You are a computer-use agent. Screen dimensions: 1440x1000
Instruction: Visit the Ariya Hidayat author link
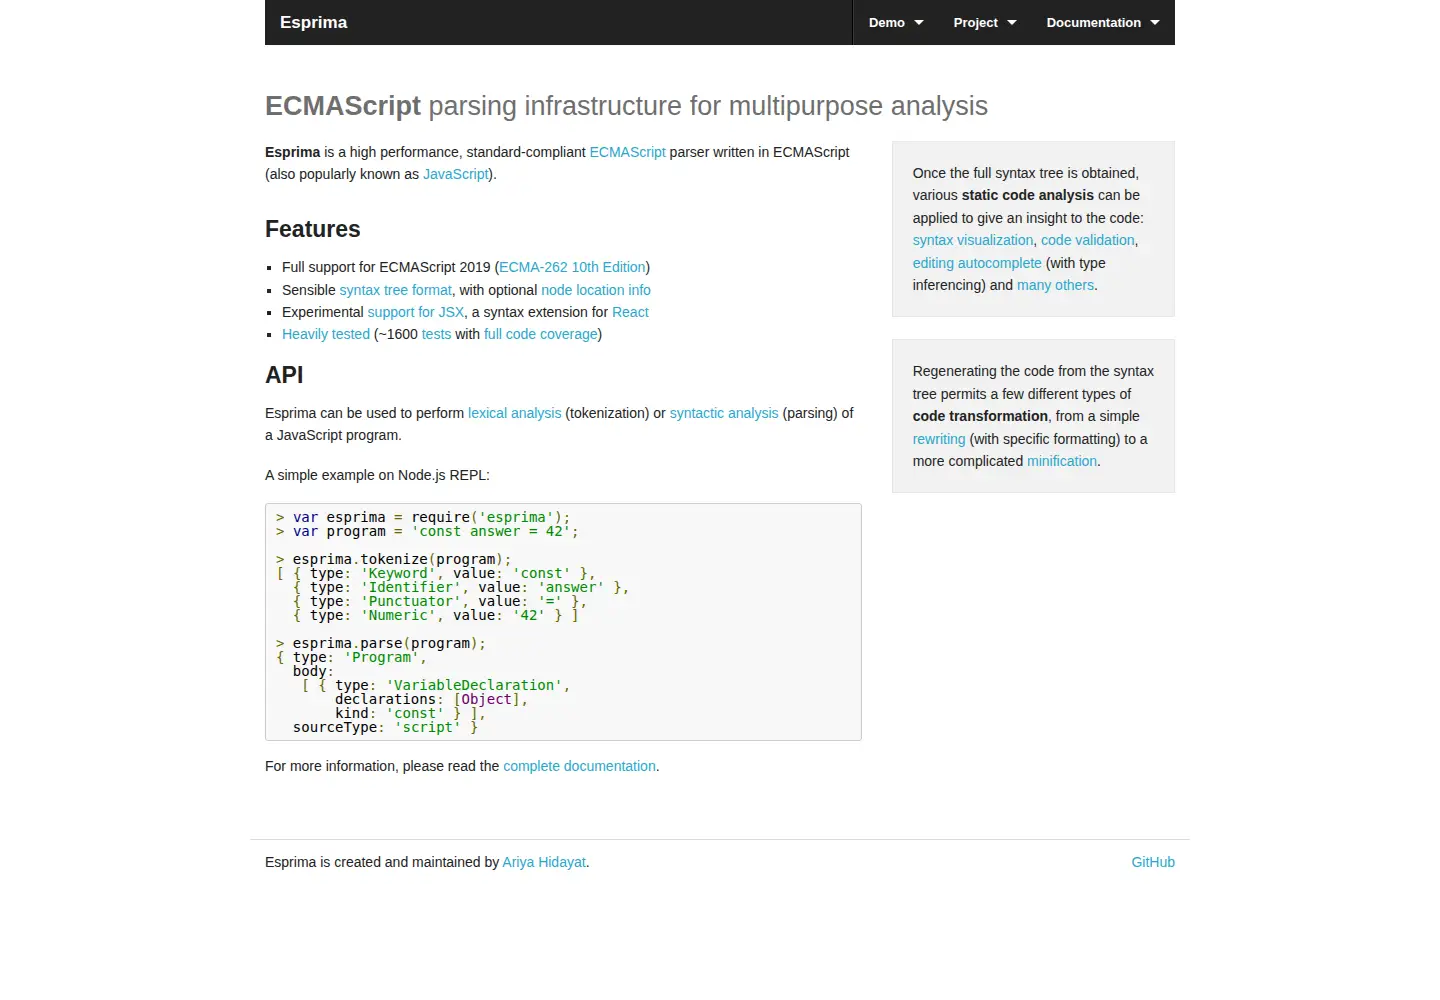544,862
